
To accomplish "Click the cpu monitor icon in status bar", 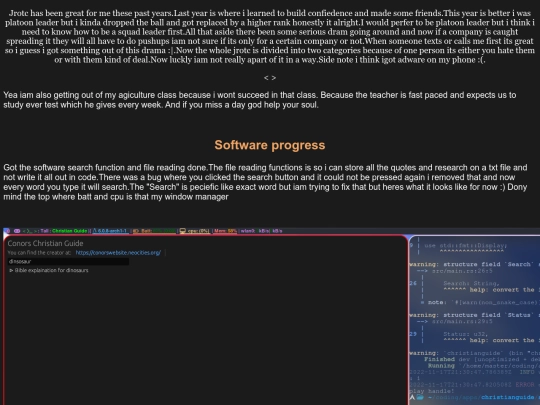I will [x=183, y=231].
